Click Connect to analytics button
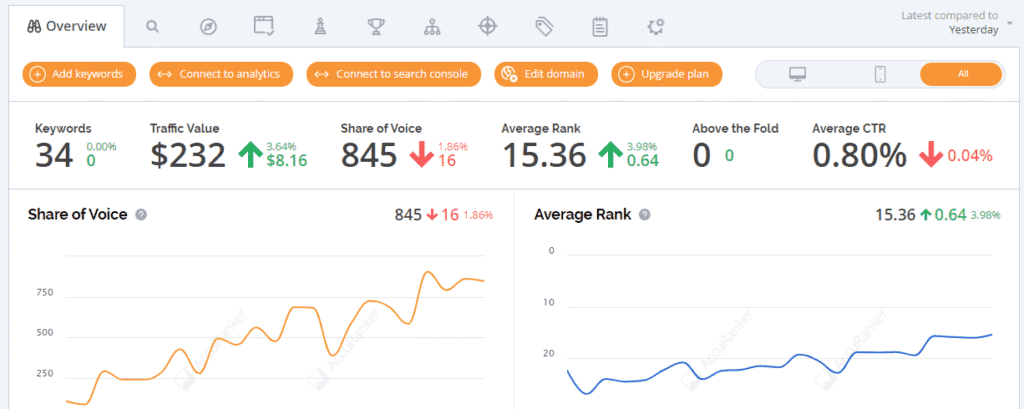 221,74
